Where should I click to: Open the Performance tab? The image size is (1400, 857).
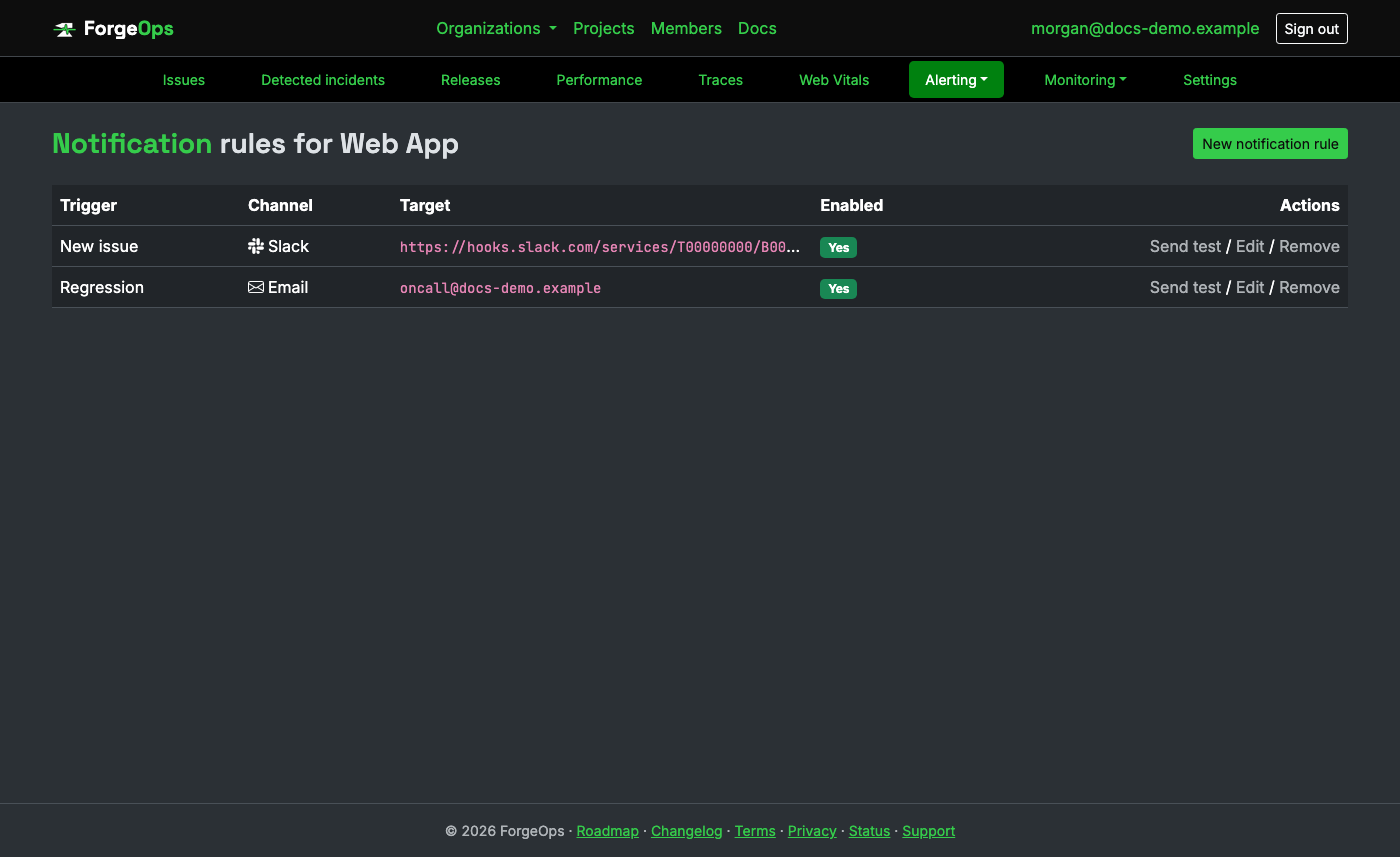click(x=599, y=80)
